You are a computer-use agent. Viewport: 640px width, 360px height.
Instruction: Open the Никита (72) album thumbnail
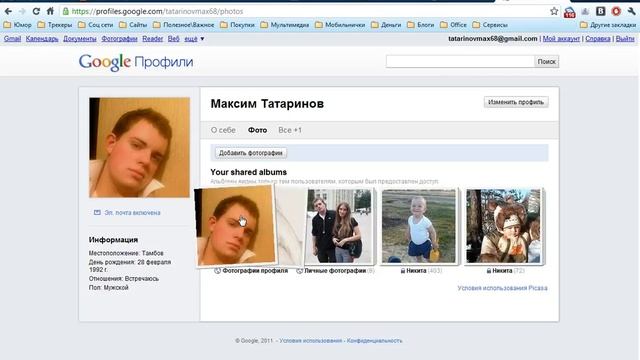coord(504,226)
